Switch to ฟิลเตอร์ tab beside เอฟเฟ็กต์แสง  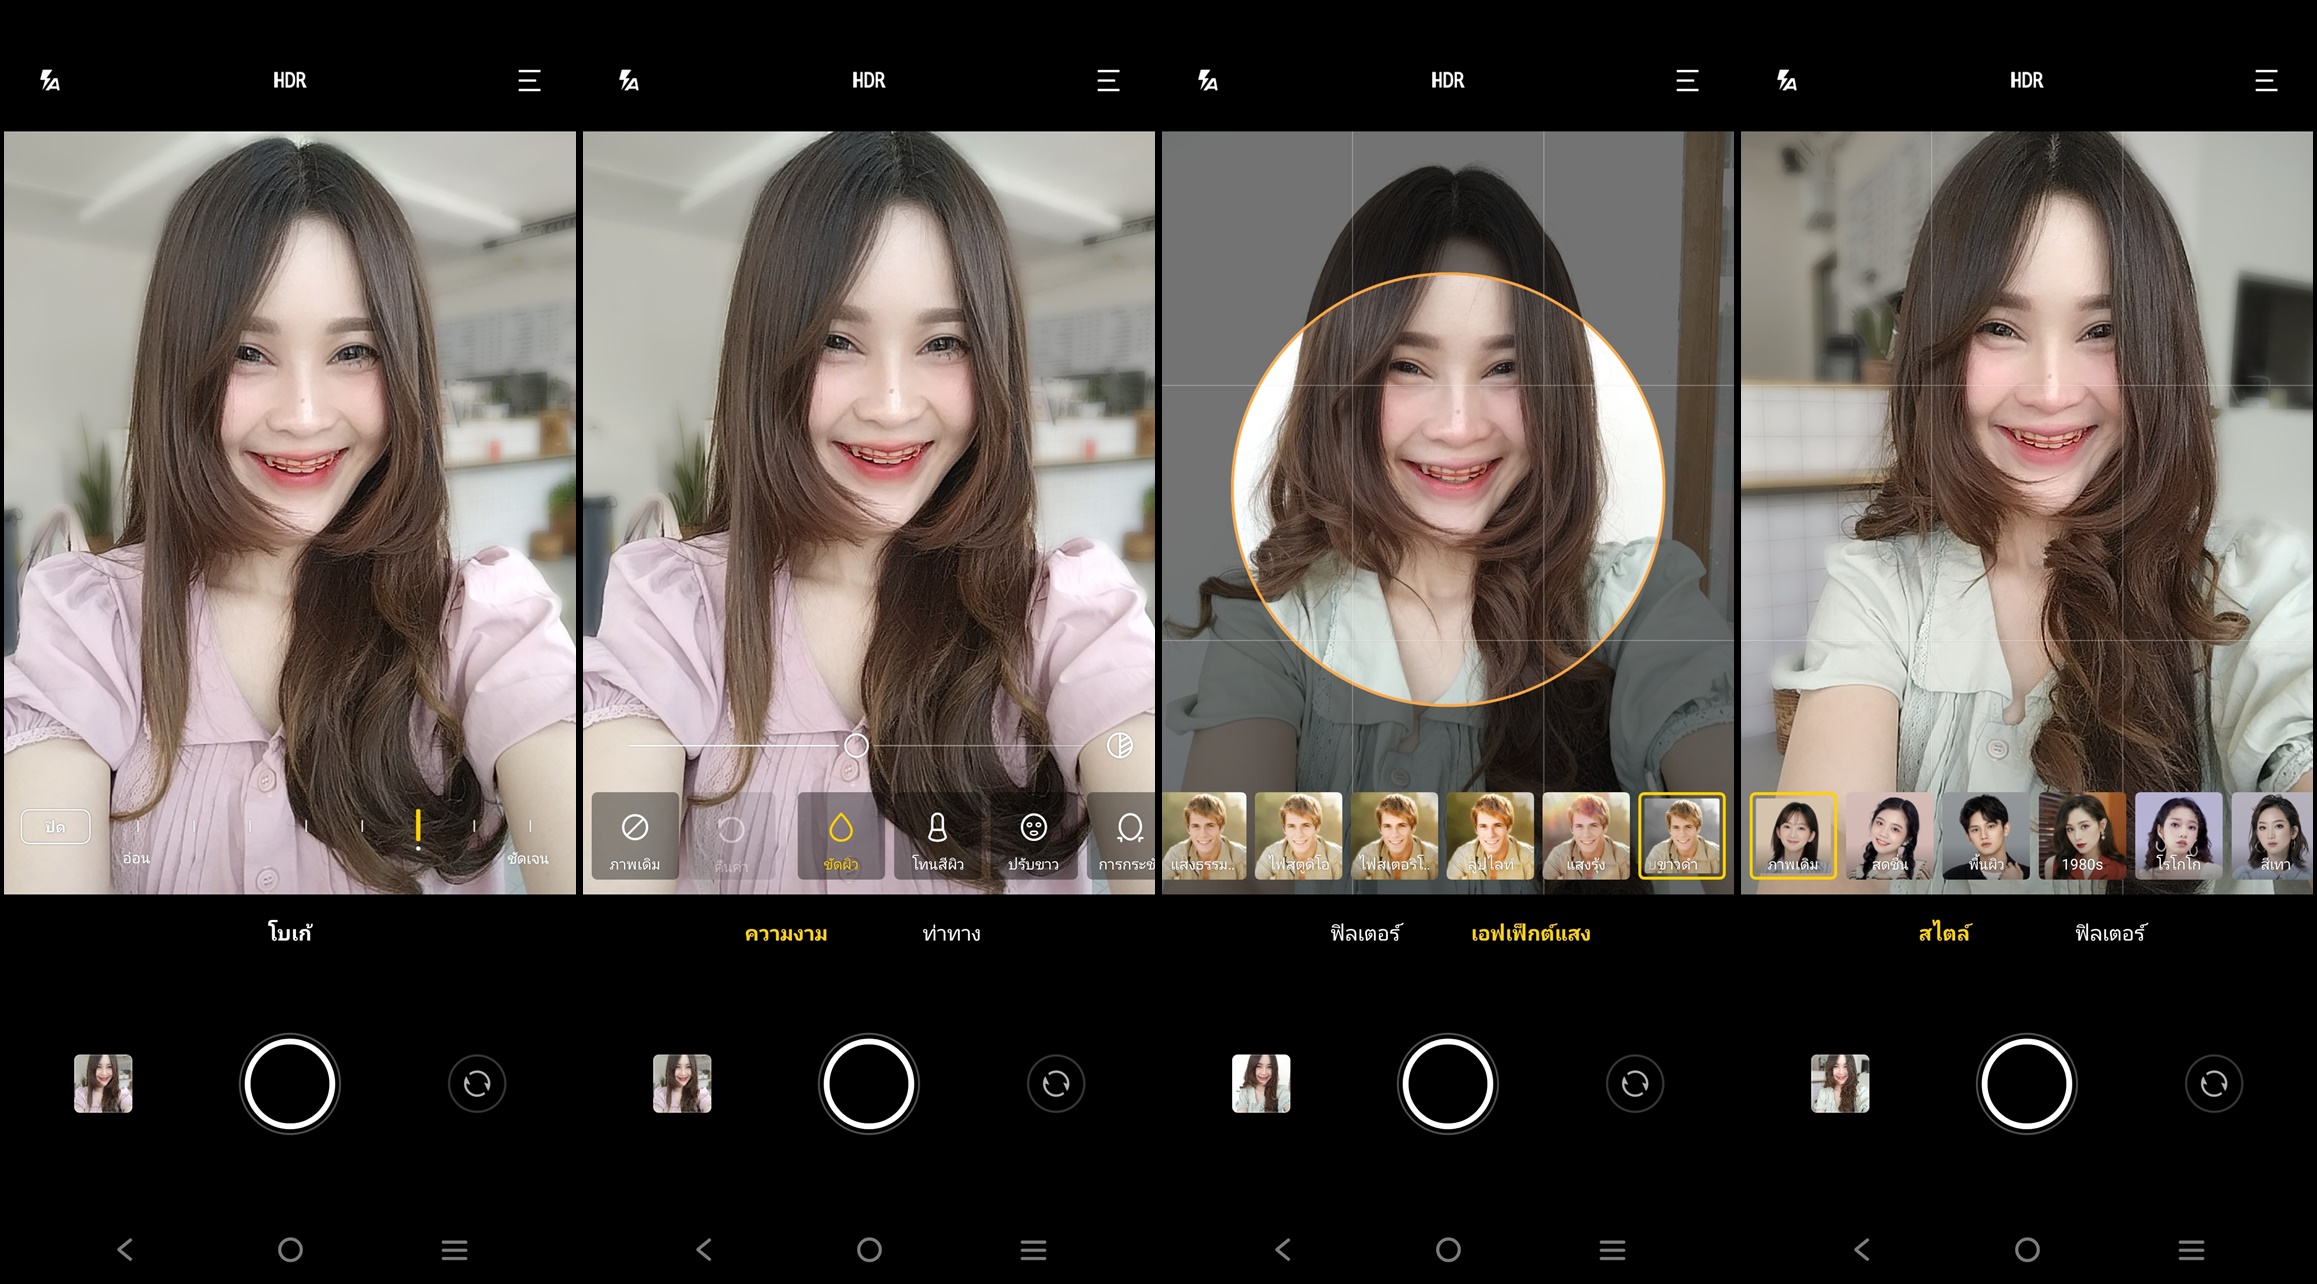(x=1366, y=933)
